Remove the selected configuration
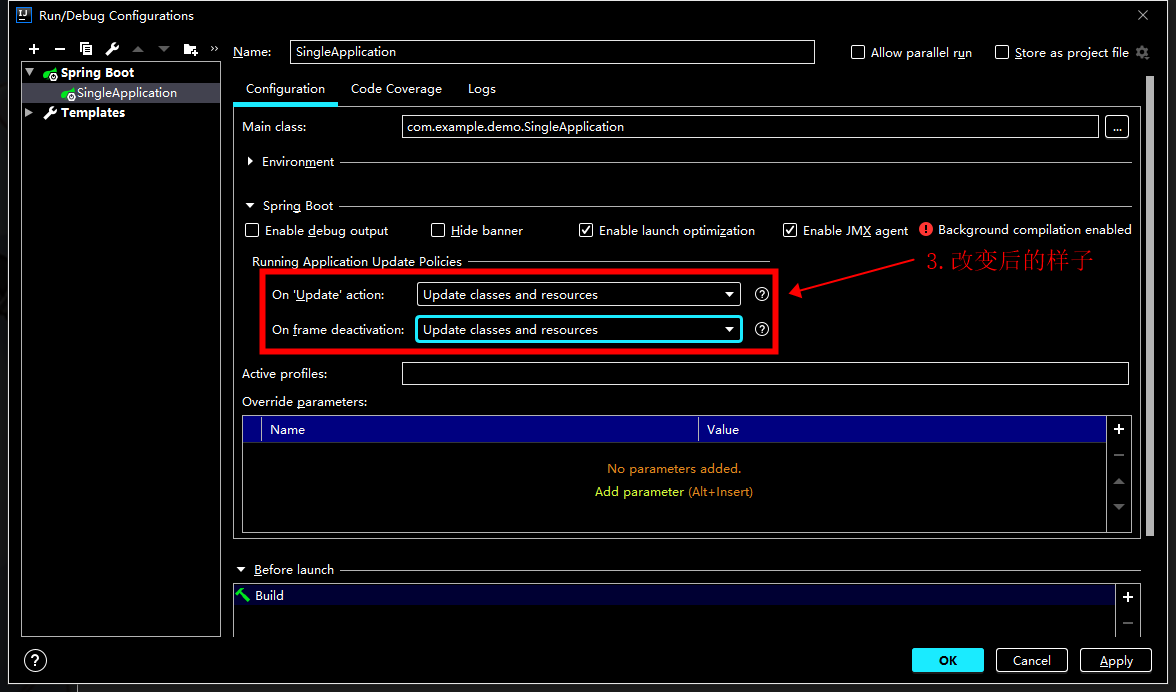1176x692 pixels. 60,49
